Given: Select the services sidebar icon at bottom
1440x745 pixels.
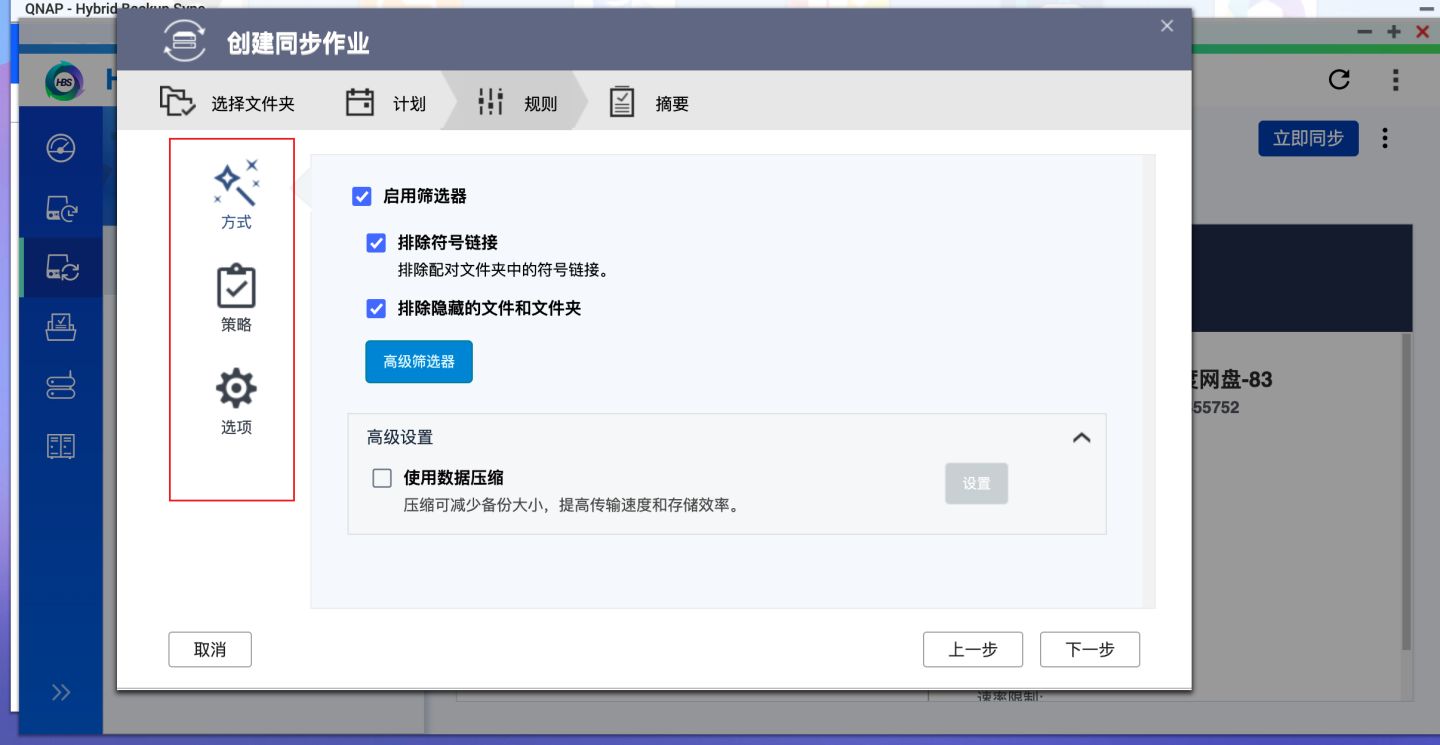Looking at the screenshot, I should pos(60,446).
